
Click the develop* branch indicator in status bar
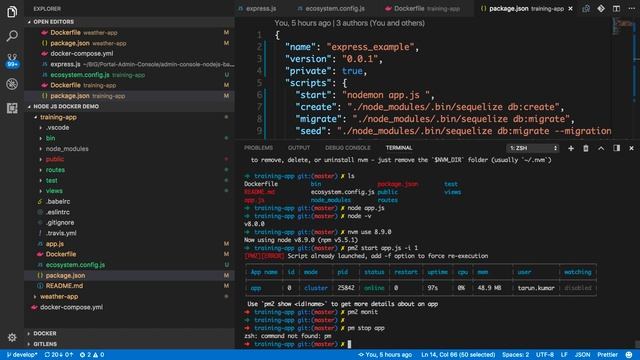(22, 355)
